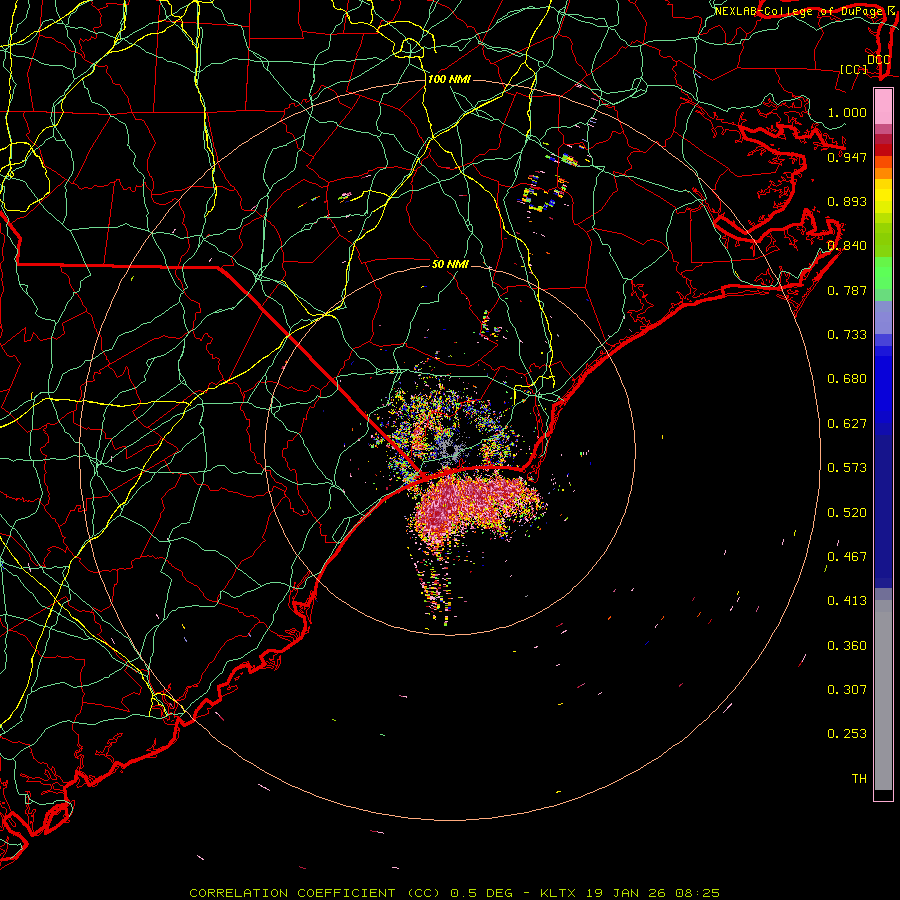Click the 0.787 scale value

847,290
